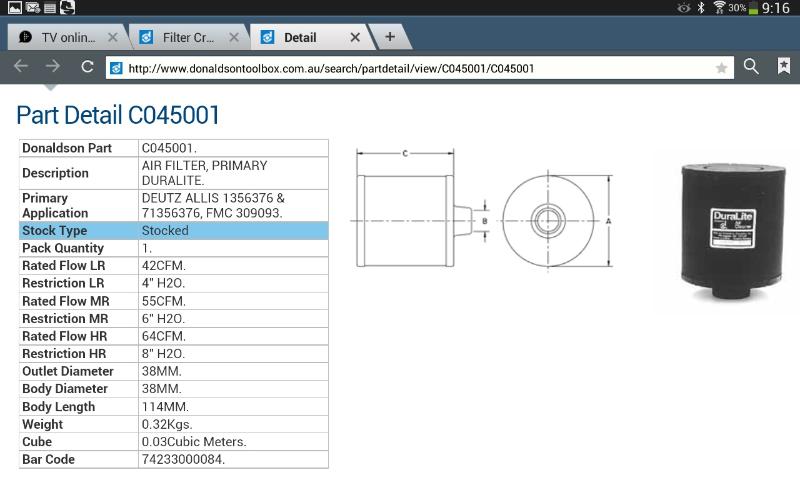The width and height of the screenshot is (800, 500).
Task: Click the Pack Quantity label
Action: coord(63,248)
